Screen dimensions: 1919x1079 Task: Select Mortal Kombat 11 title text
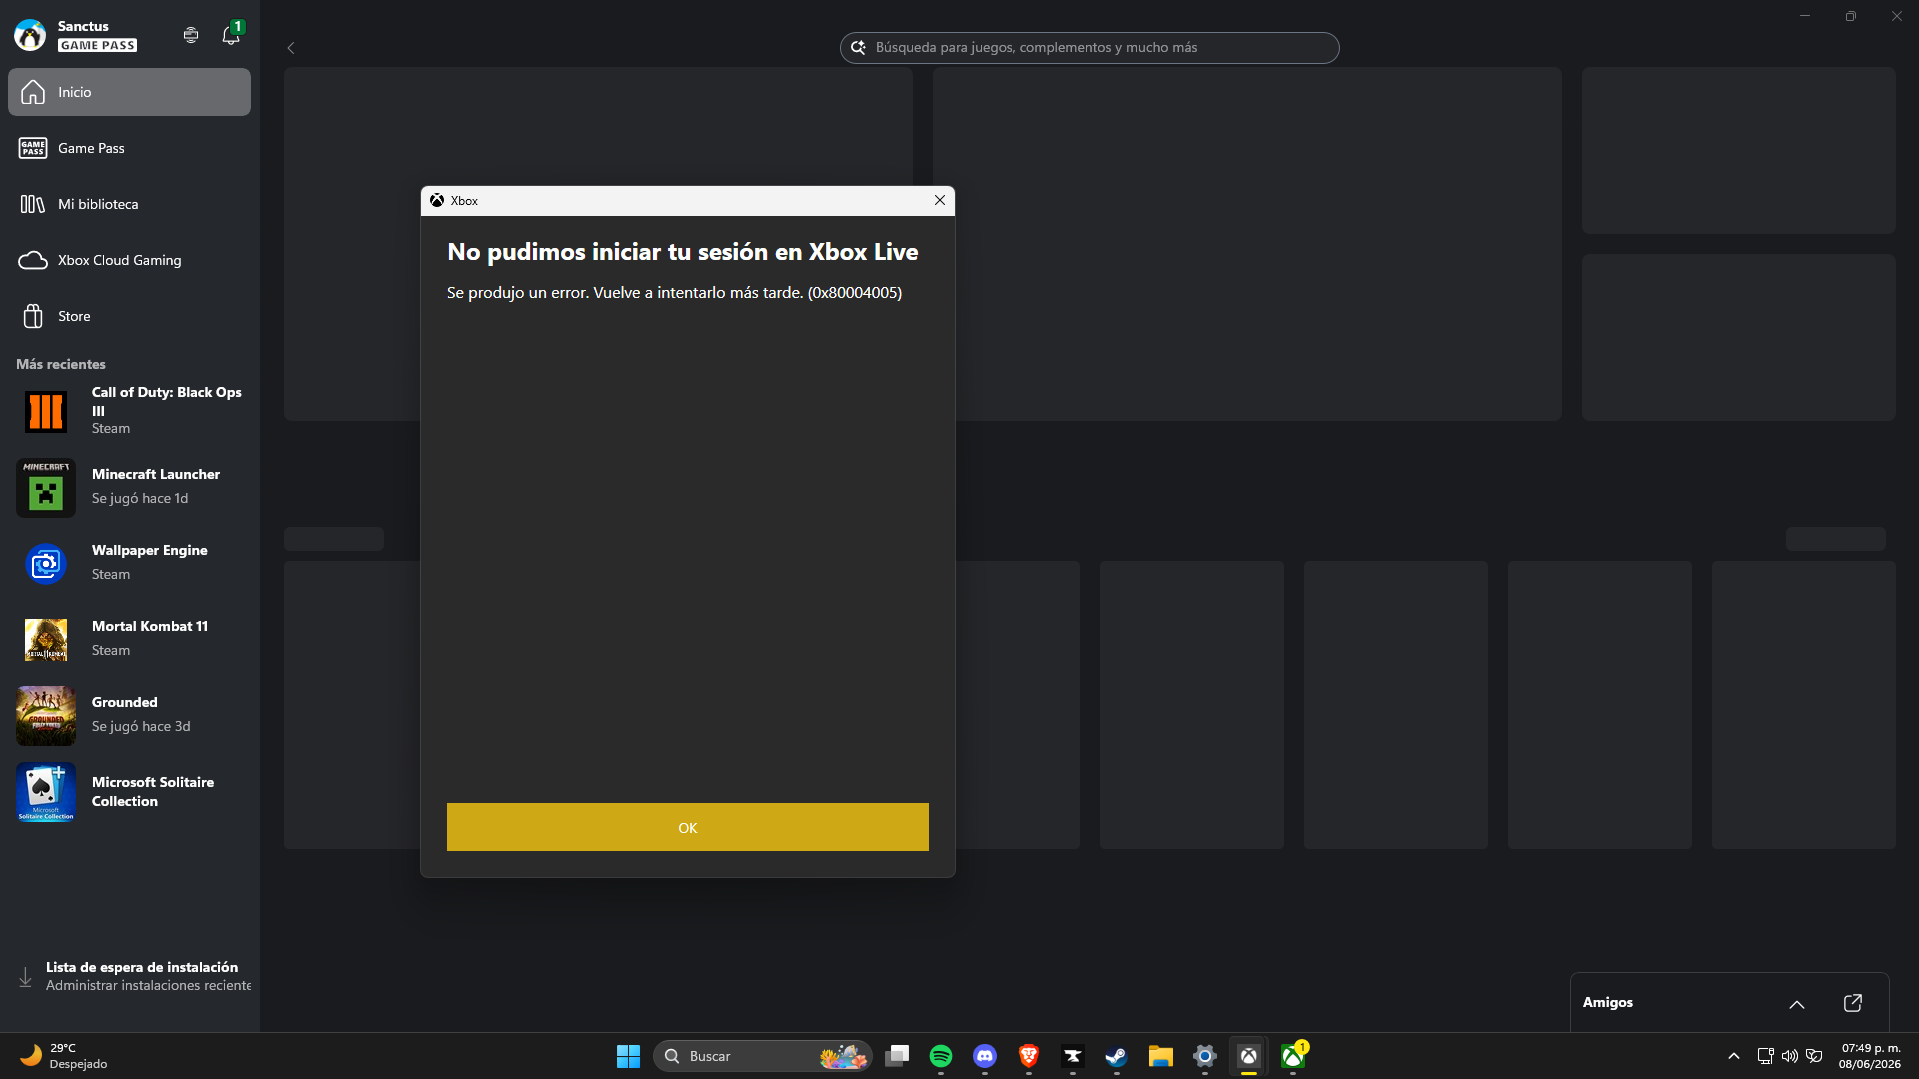point(150,626)
